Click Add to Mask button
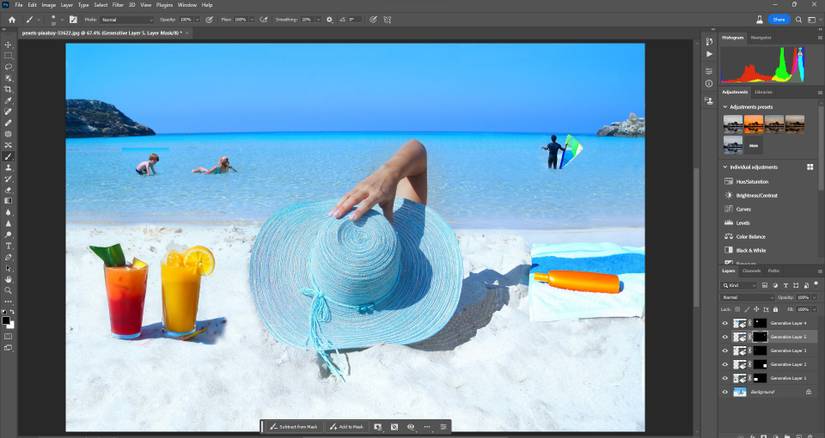 point(346,427)
